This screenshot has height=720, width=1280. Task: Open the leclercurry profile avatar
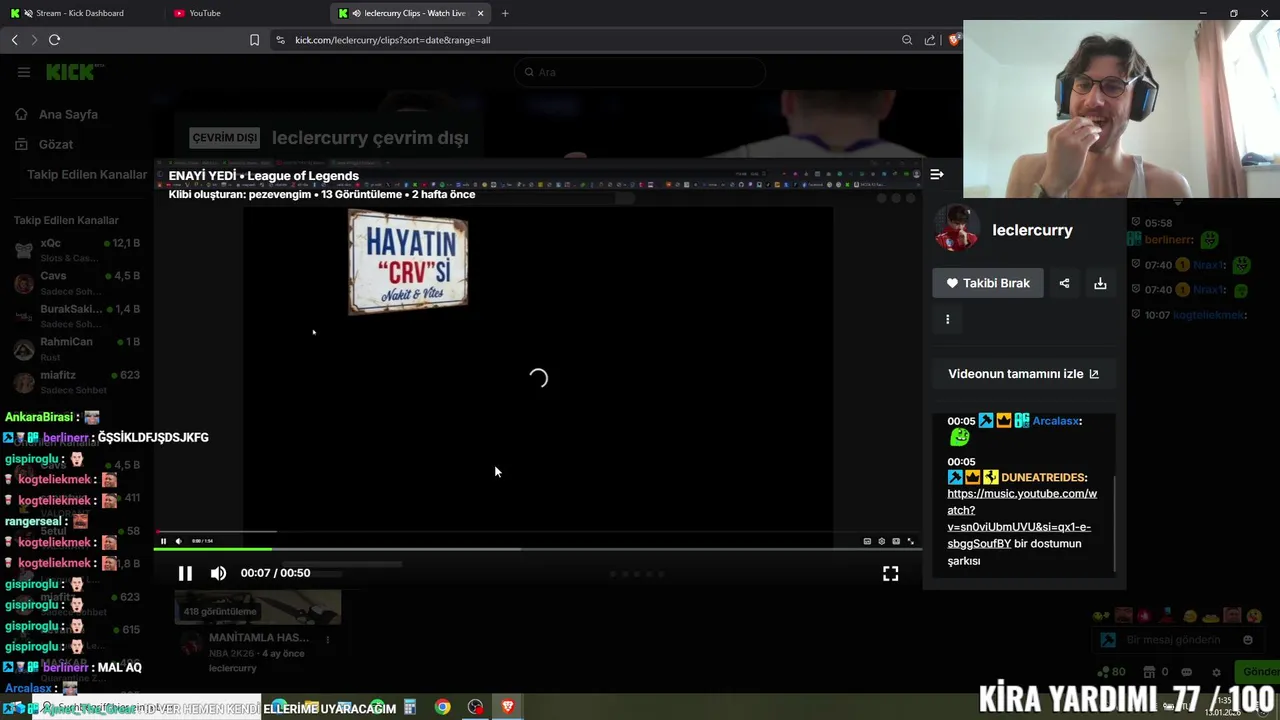click(x=956, y=229)
